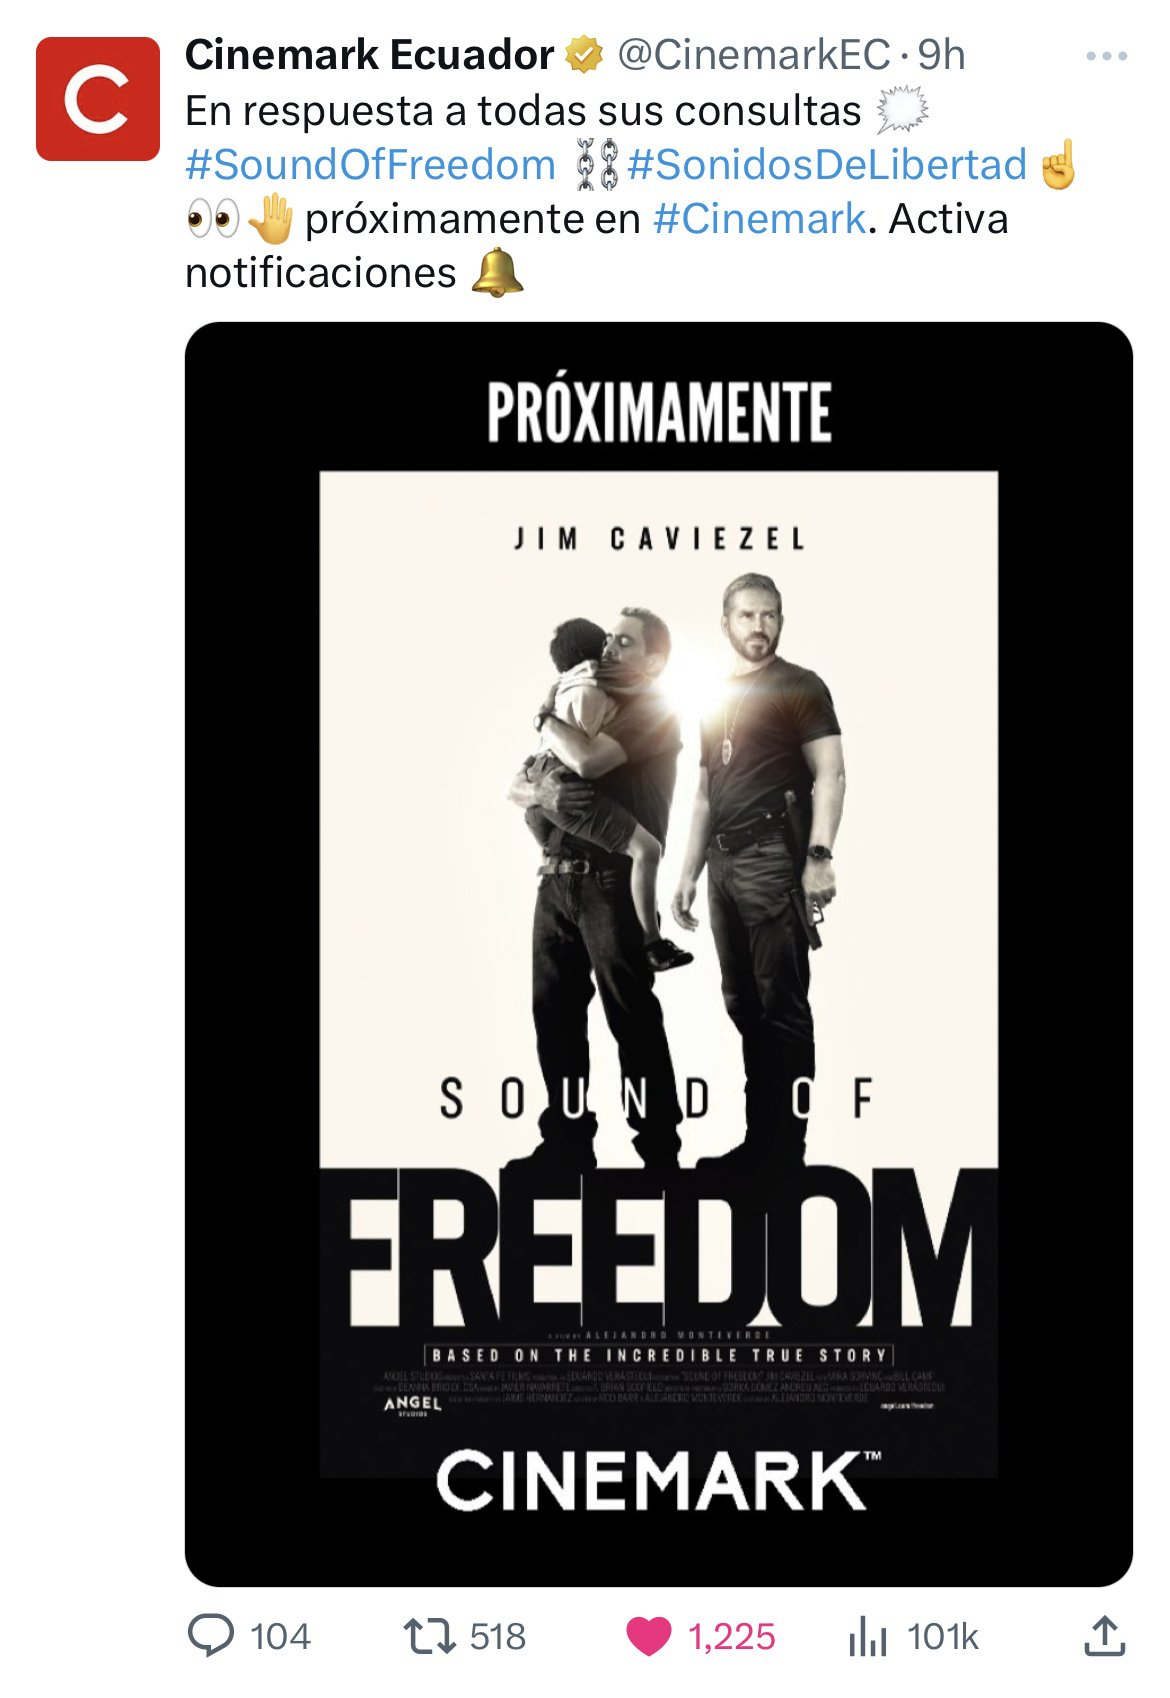Click the 518 retweets count

(x=497, y=1637)
